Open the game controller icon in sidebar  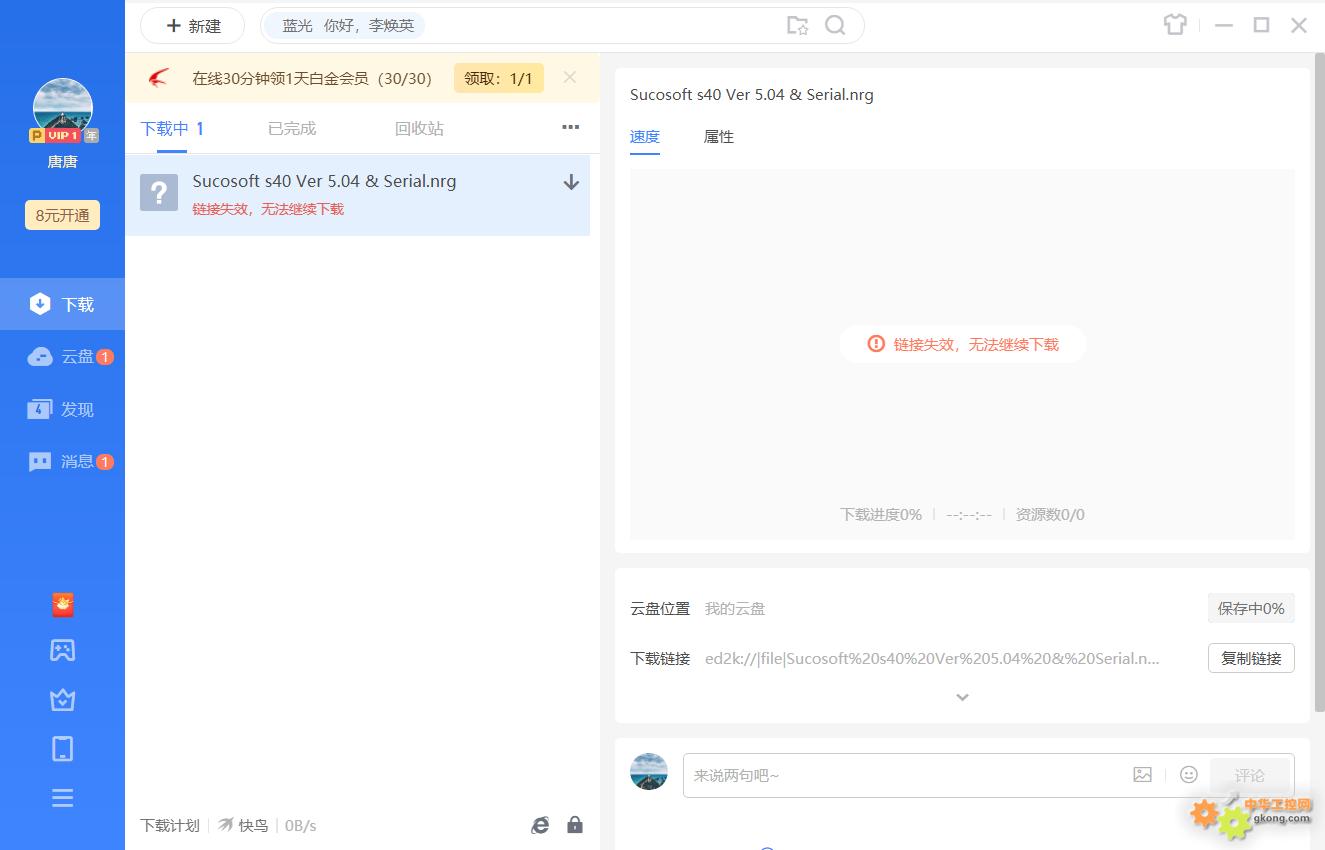63,650
